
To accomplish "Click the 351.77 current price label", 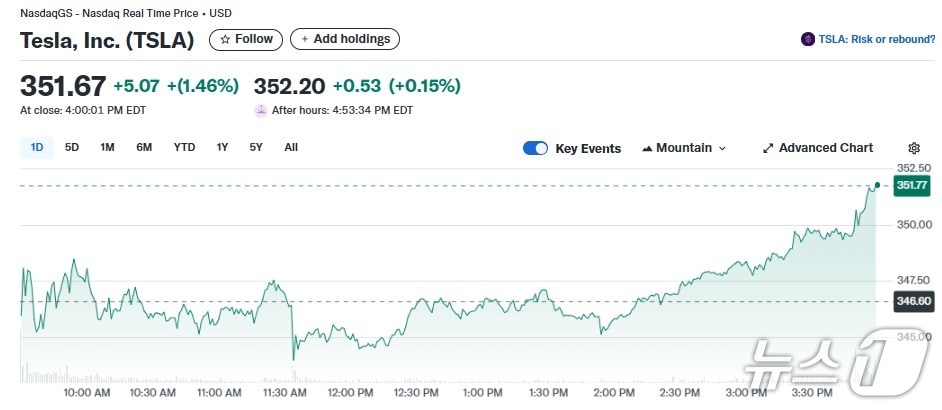I will pyautogui.click(x=912, y=185).
